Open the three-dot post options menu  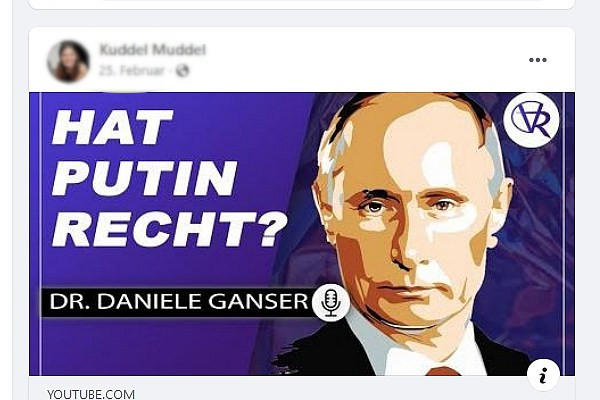538,60
